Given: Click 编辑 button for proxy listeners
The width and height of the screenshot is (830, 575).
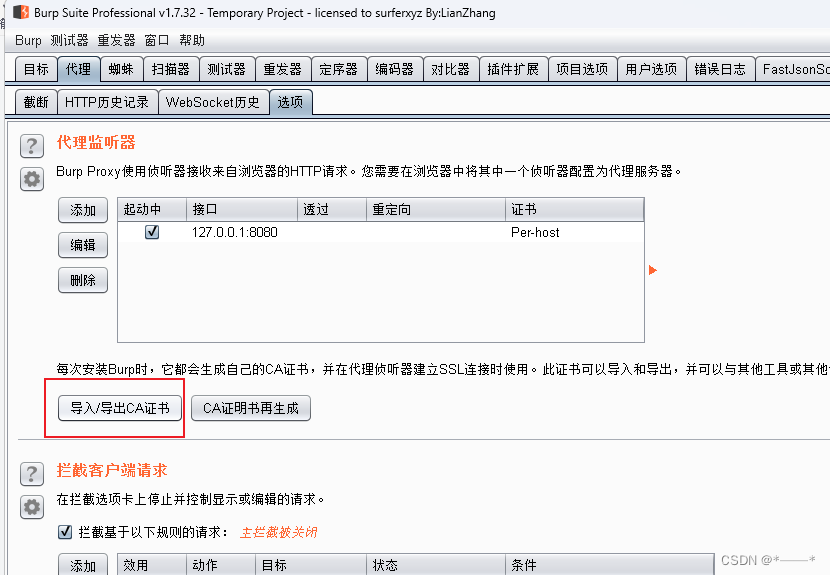Looking at the screenshot, I should coord(83,245).
